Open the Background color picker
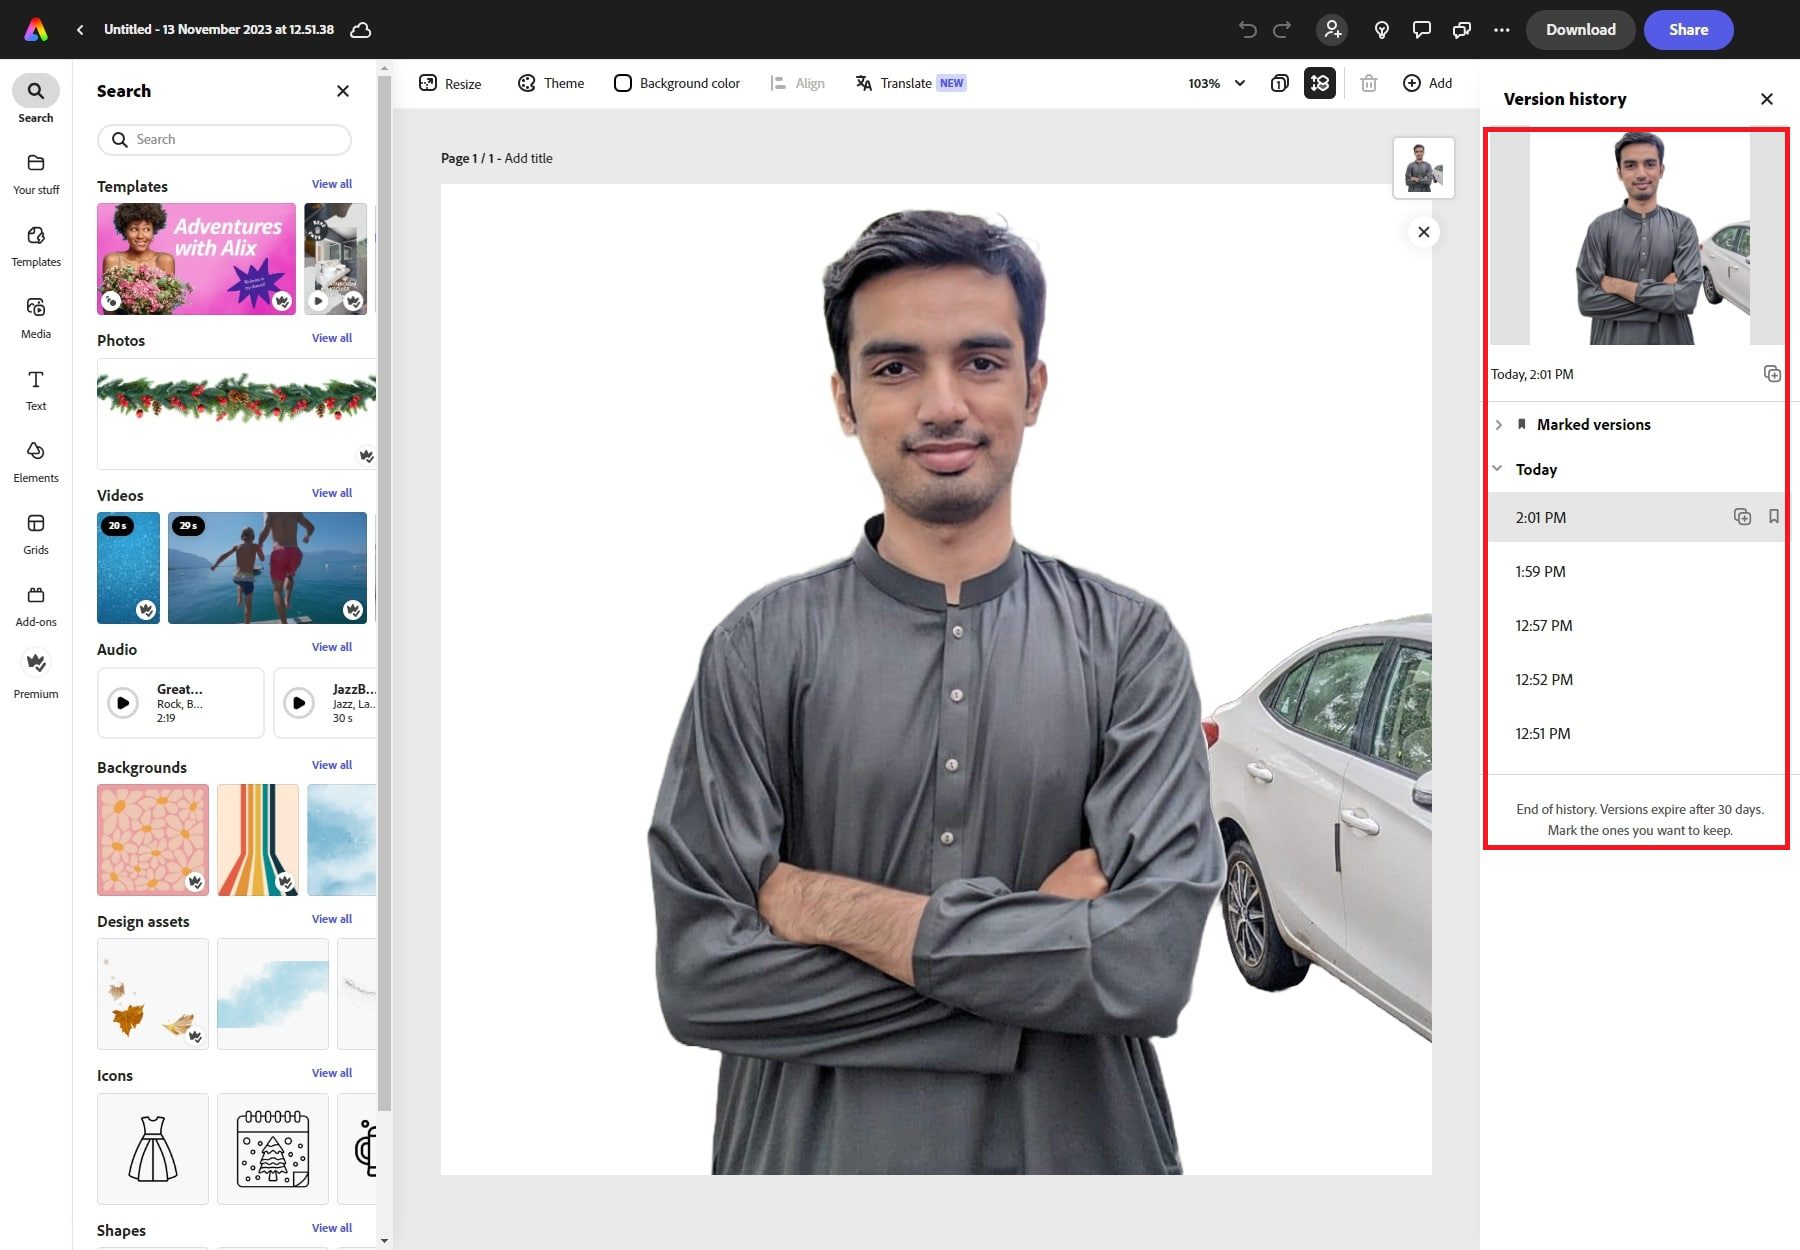Viewport: 1800px width, 1250px height. [677, 83]
